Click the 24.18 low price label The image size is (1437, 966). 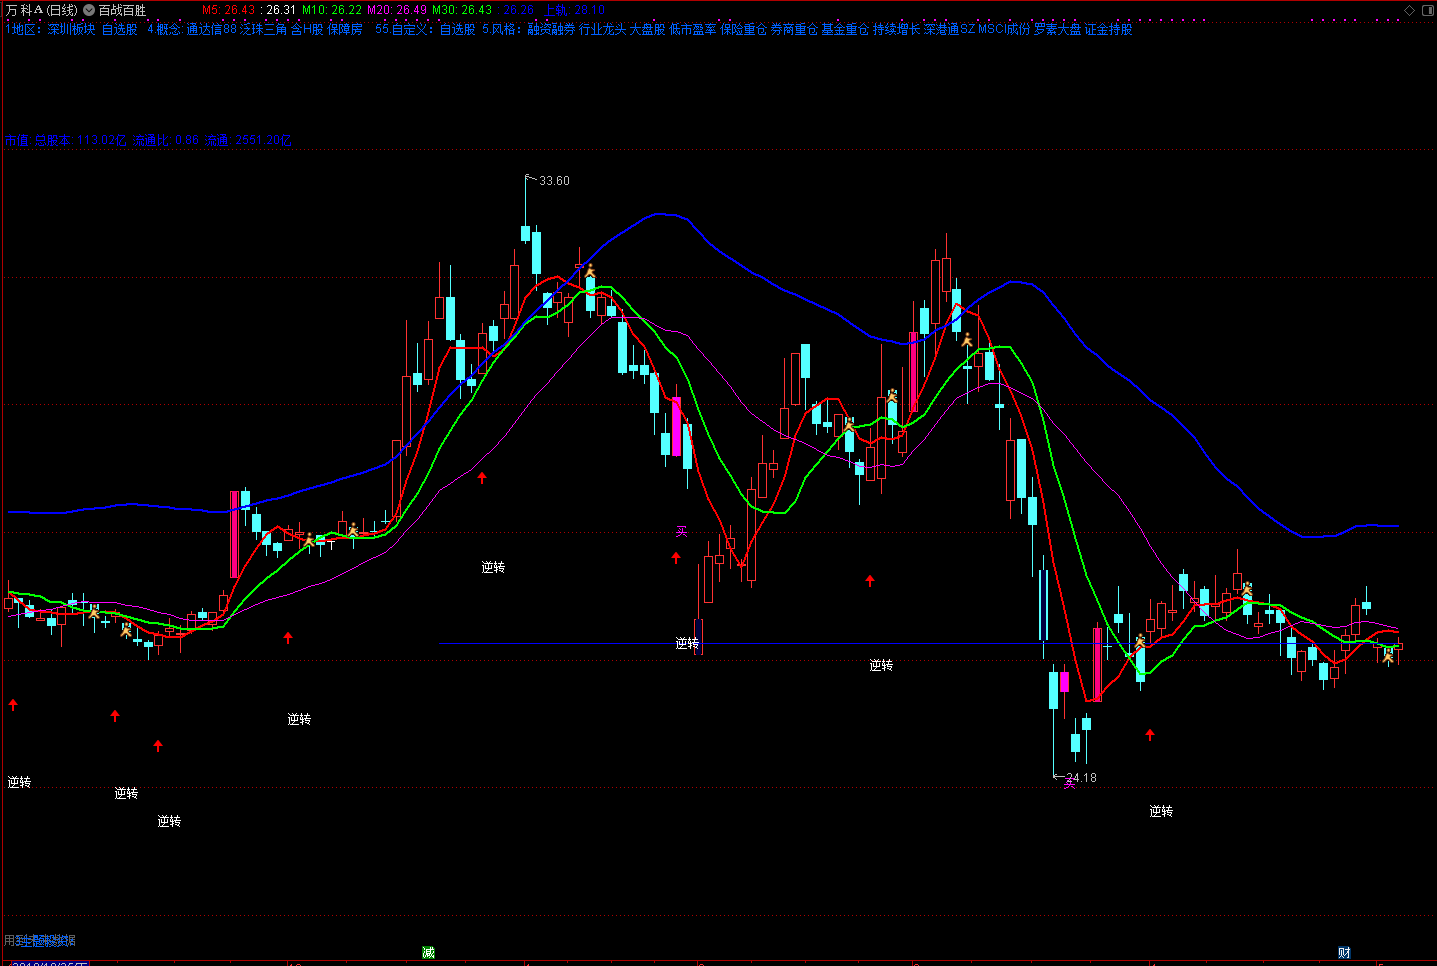1081,778
